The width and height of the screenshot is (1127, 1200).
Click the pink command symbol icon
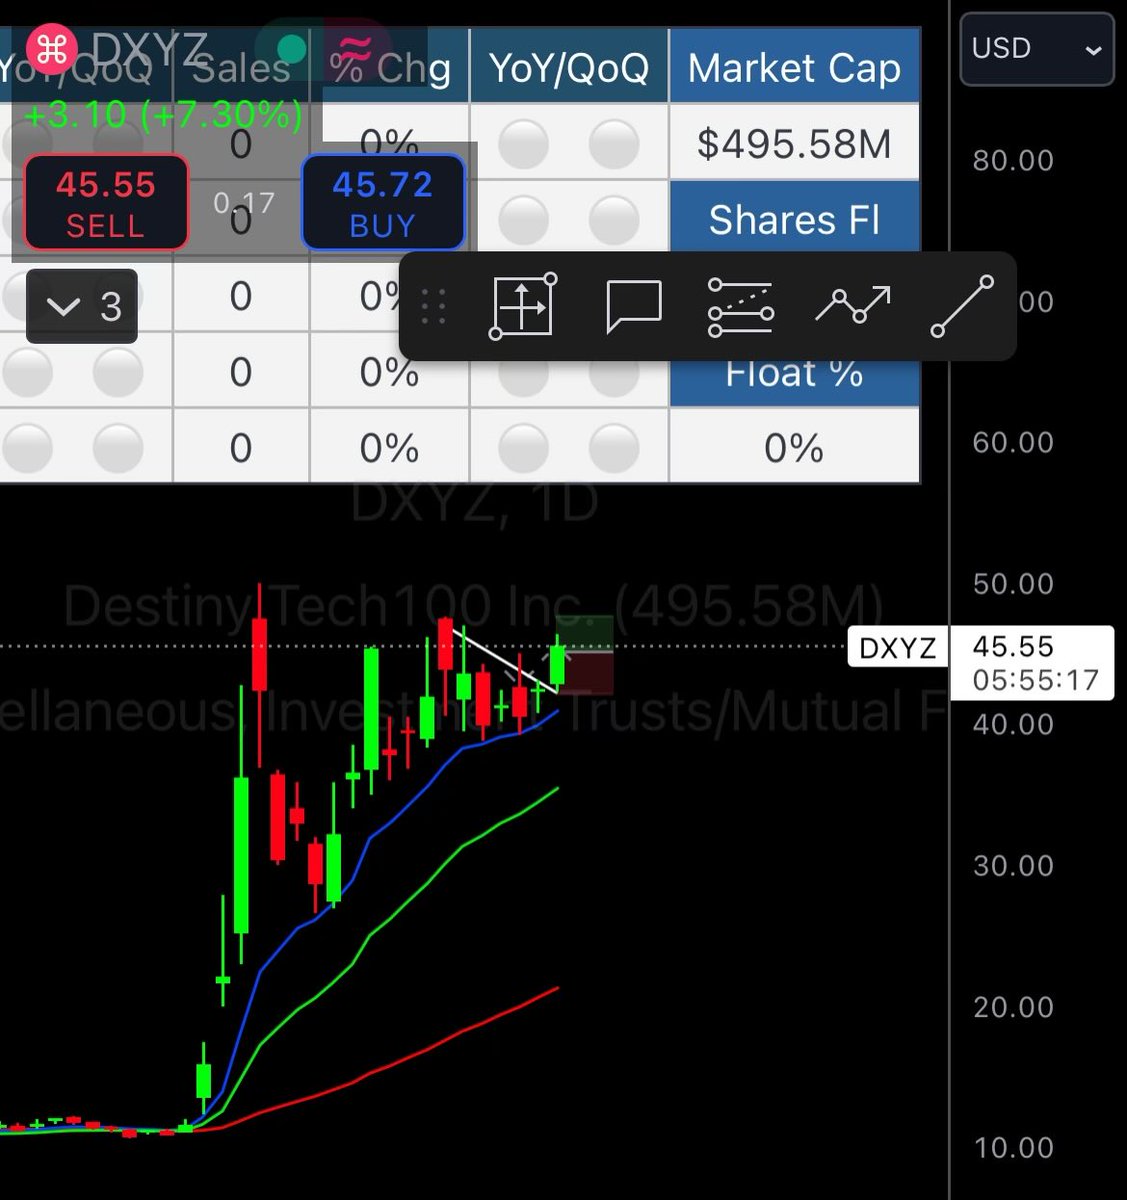click(x=52, y=48)
